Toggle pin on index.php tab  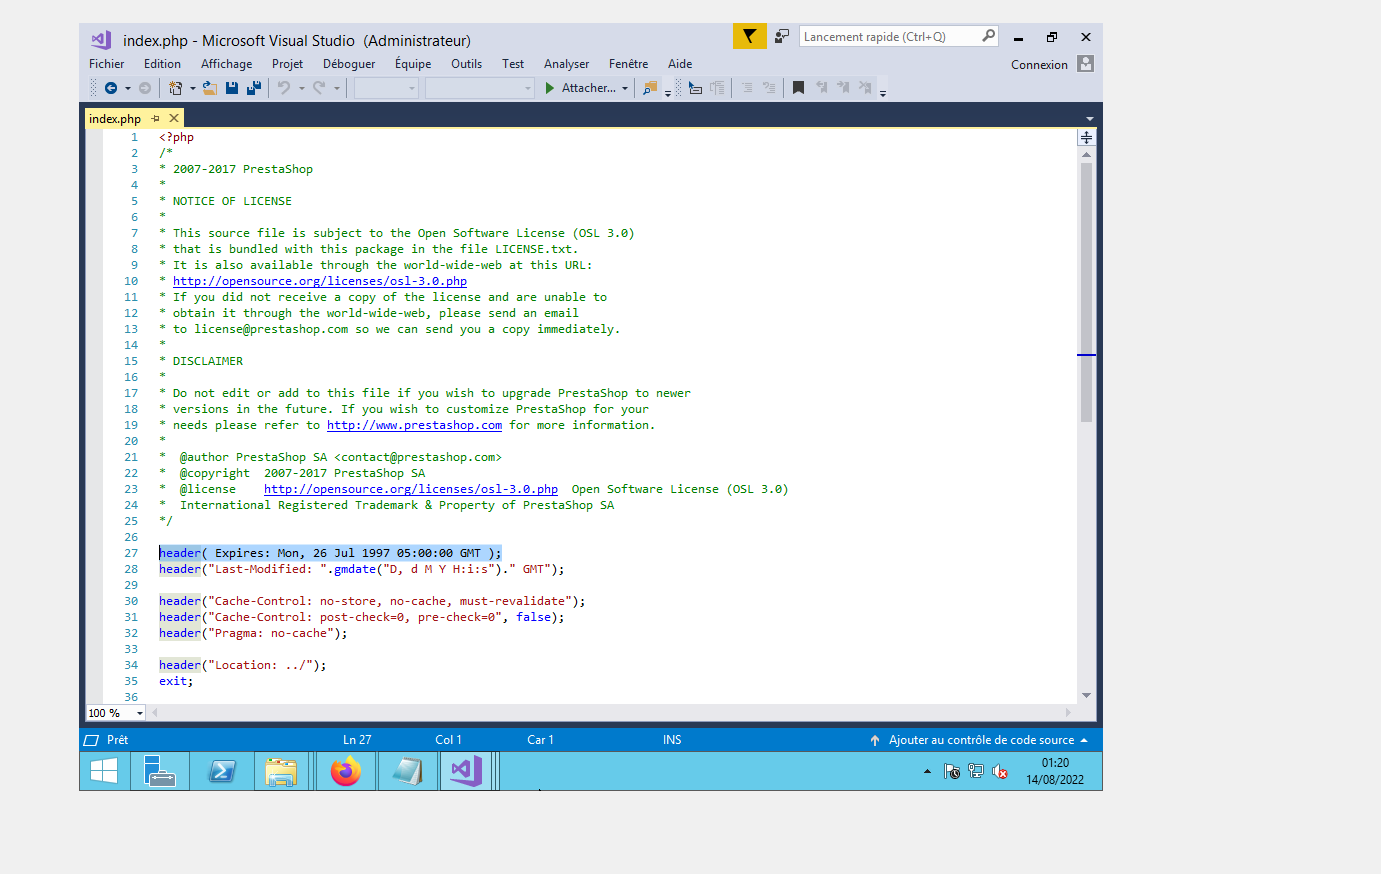pos(156,118)
